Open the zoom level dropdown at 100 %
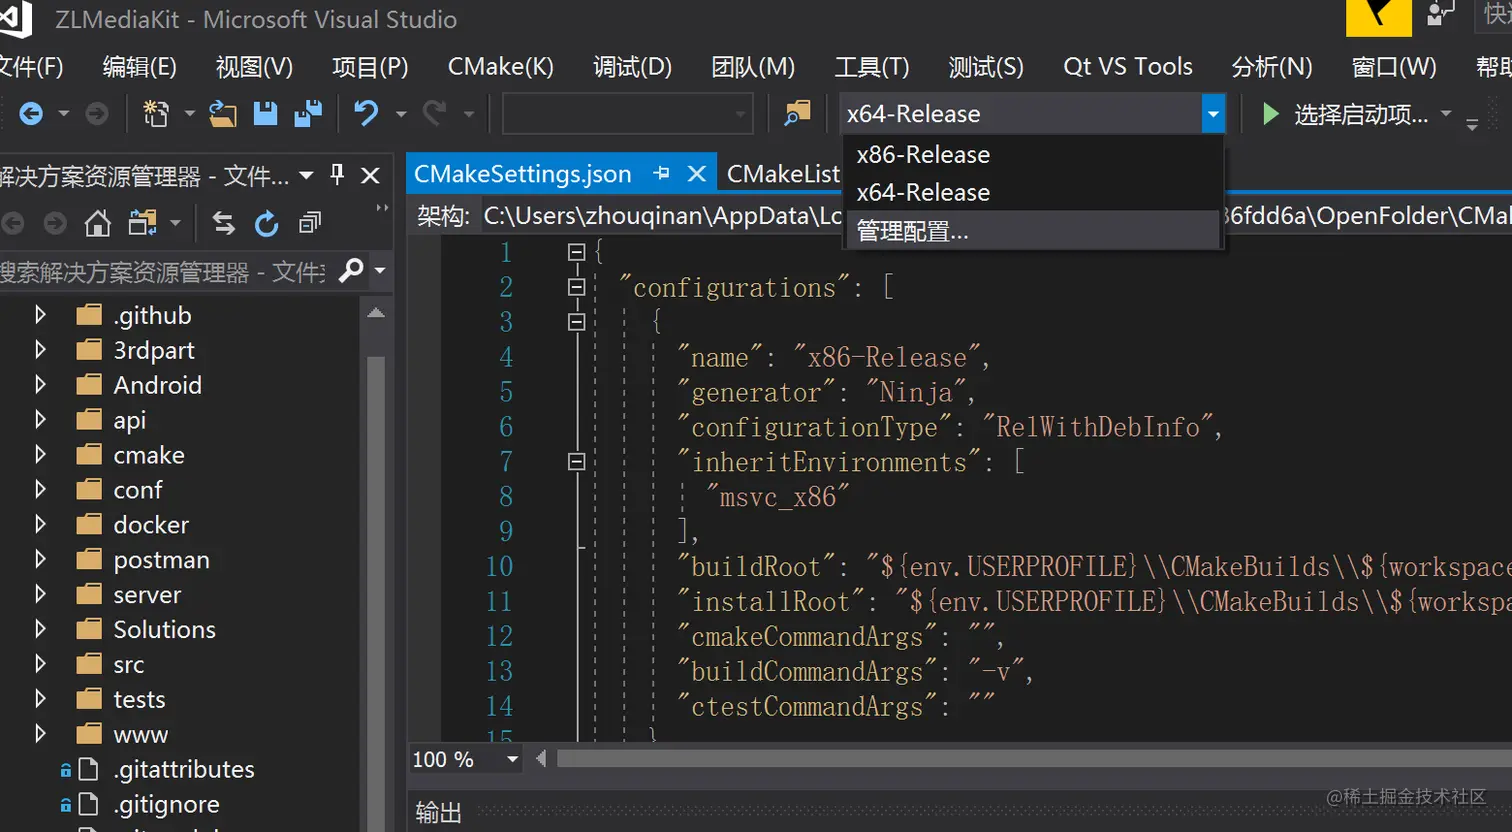 (513, 760)
